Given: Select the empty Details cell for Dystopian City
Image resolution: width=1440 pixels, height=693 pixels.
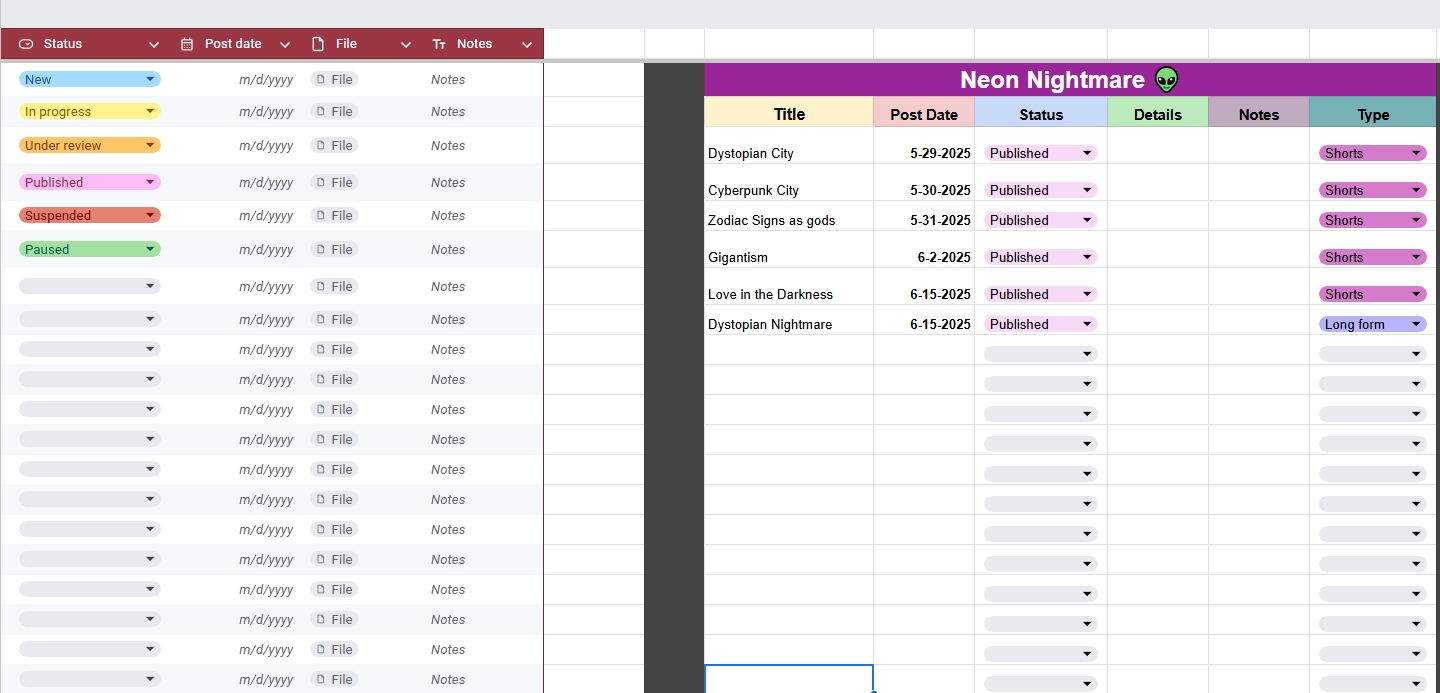Looking at the screenshot, I should coord(1158,146).
